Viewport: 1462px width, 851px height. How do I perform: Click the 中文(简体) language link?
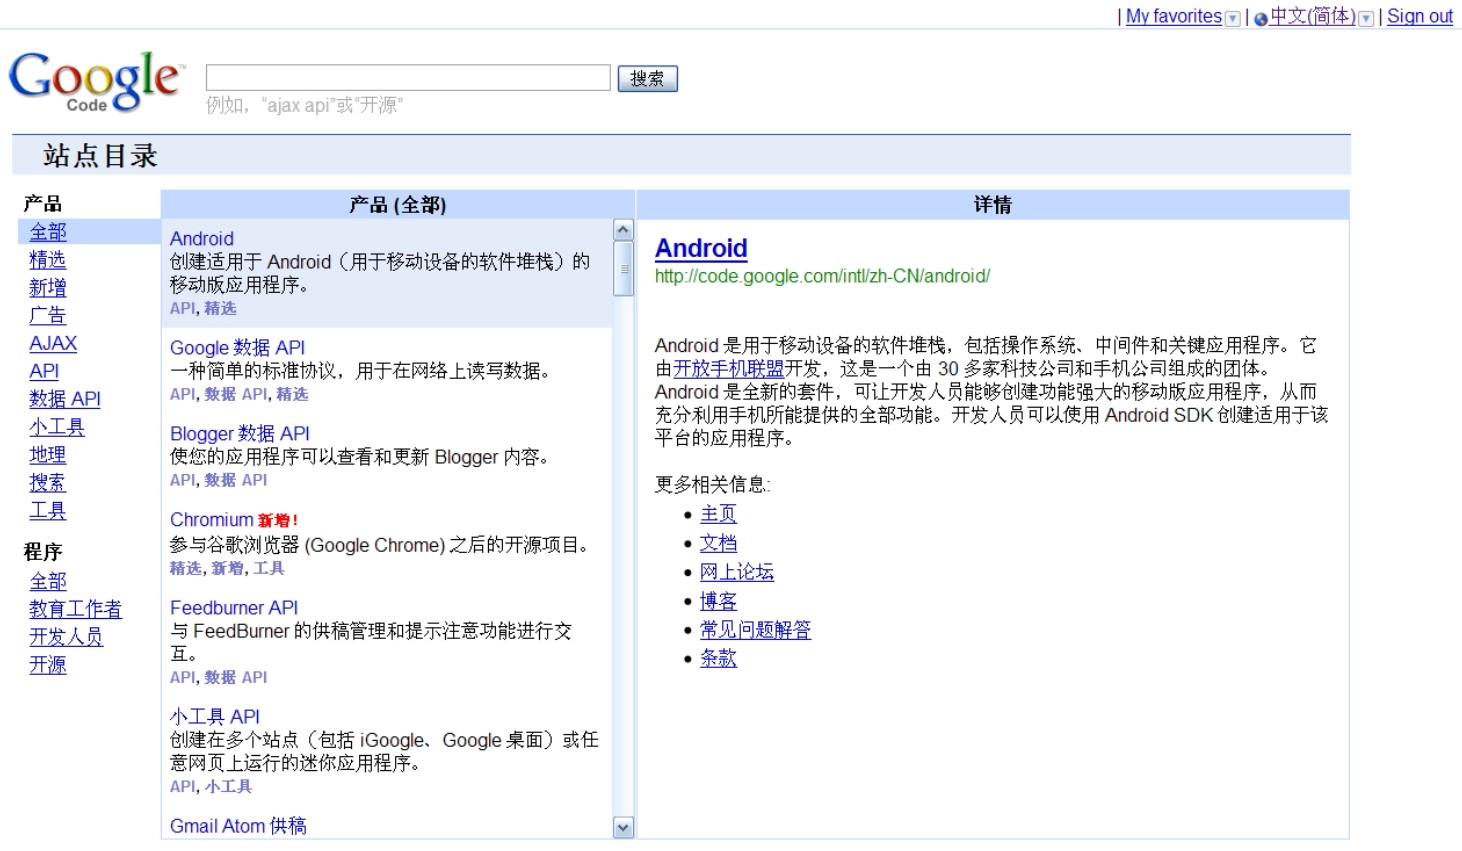coord(1312,16)
